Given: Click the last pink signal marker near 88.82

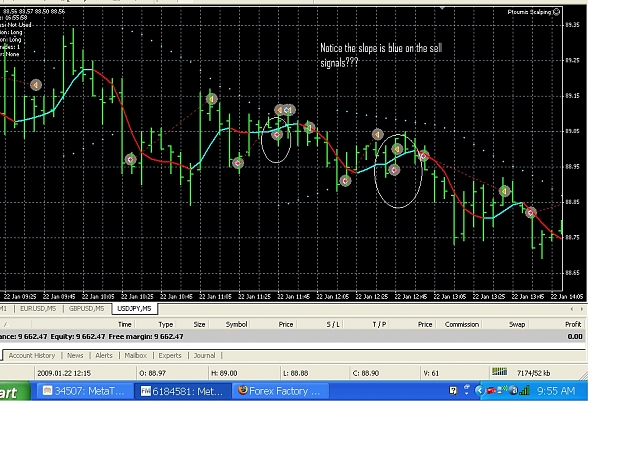Looking at the screenshot, I should click(530, 213).
